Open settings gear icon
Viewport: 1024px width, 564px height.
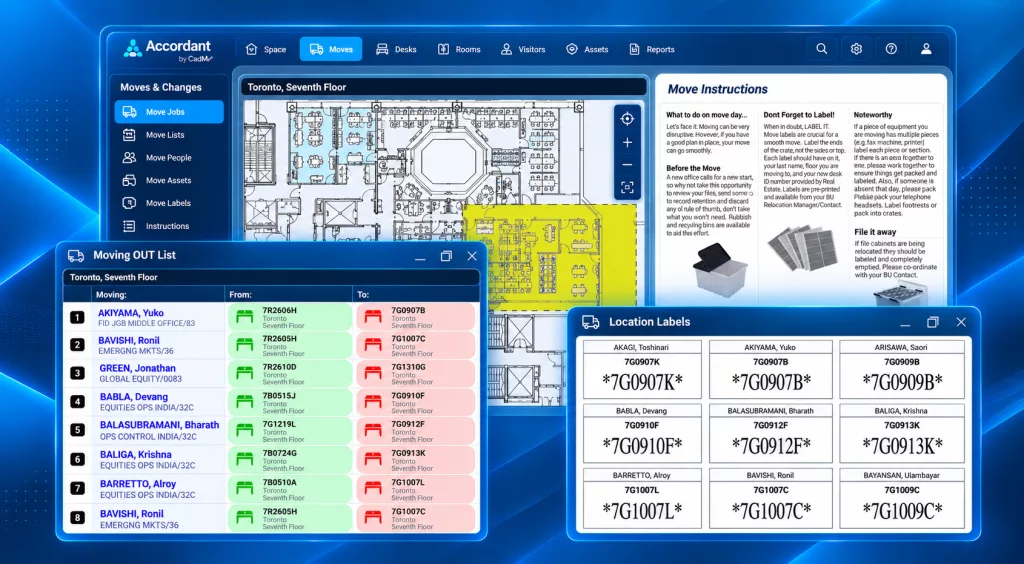tap(856, 49)
